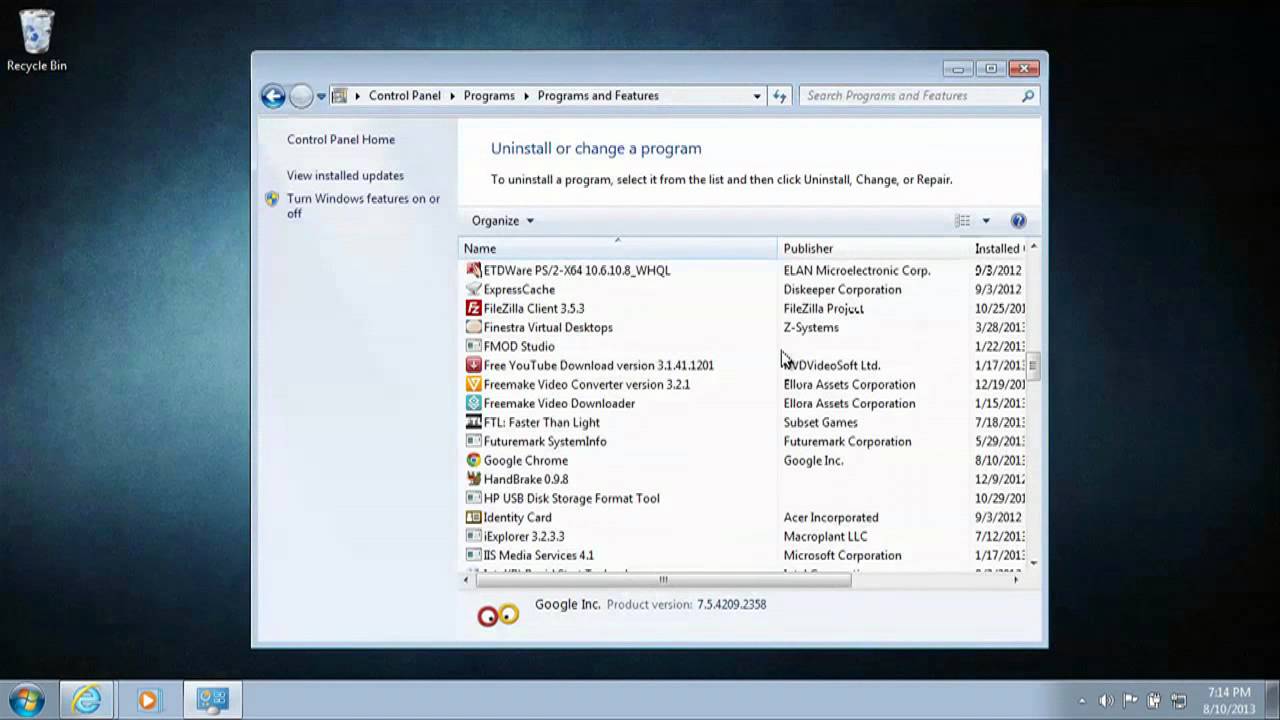The width and height of the screenshot is (1280, 720).
Task: Click the search magnifier icon
Action: pyautogui.click(x=1027, y=96)
